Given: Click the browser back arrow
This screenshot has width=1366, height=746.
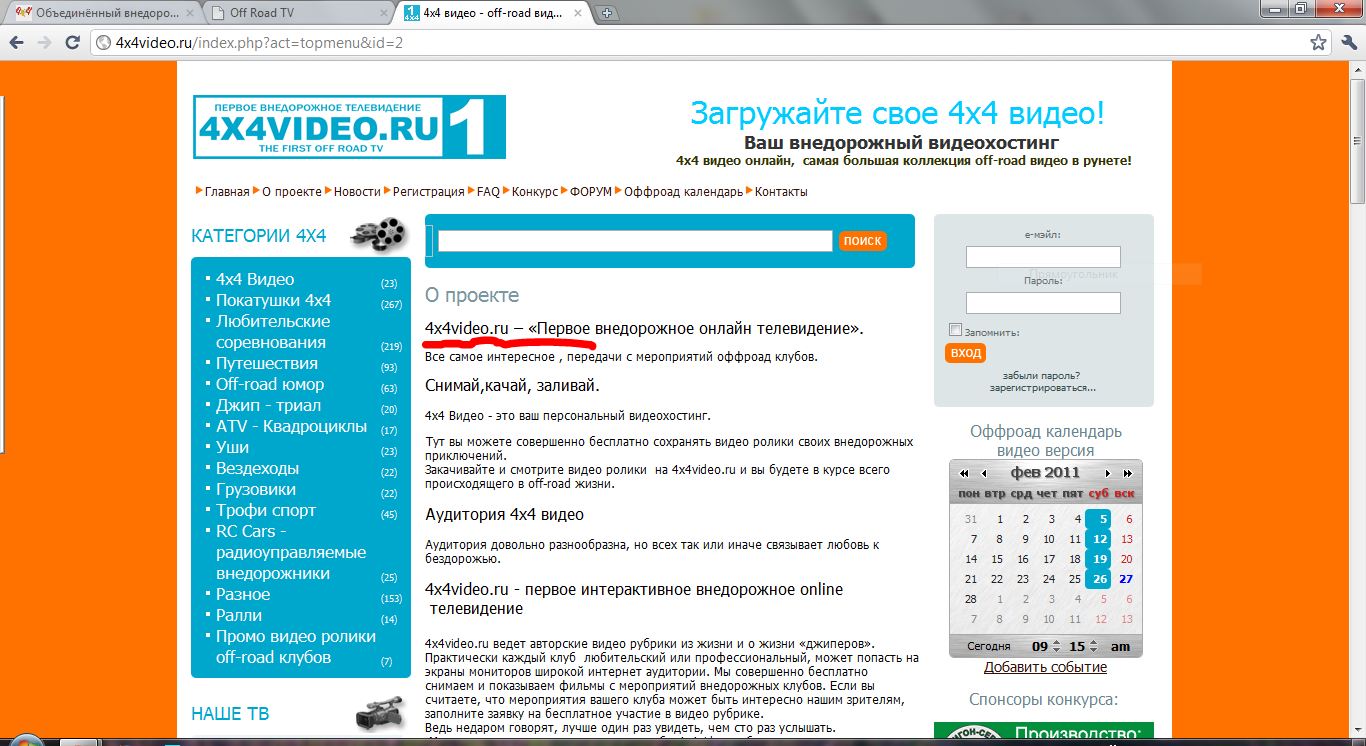Looking at the screenshot, I should 17,43.
